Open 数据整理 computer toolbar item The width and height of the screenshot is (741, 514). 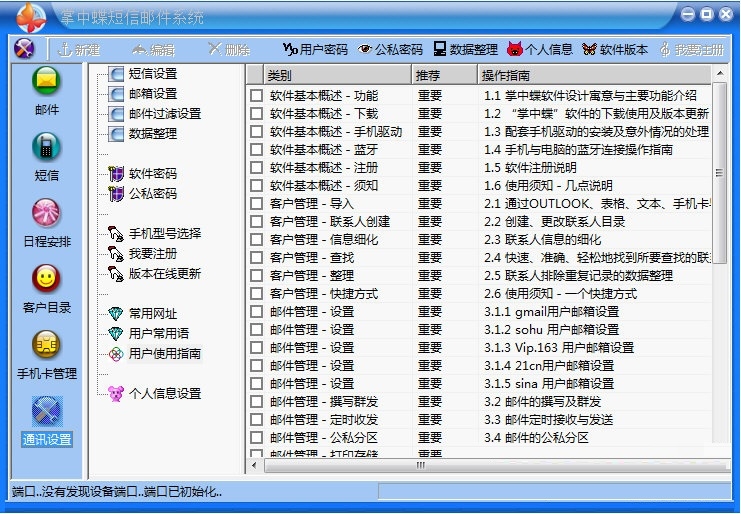click(x=465, y=50)
